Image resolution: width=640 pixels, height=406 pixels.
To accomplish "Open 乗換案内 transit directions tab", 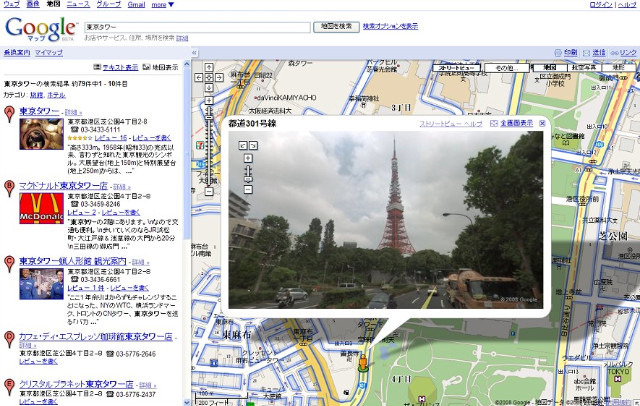I will tap(17, 53).
